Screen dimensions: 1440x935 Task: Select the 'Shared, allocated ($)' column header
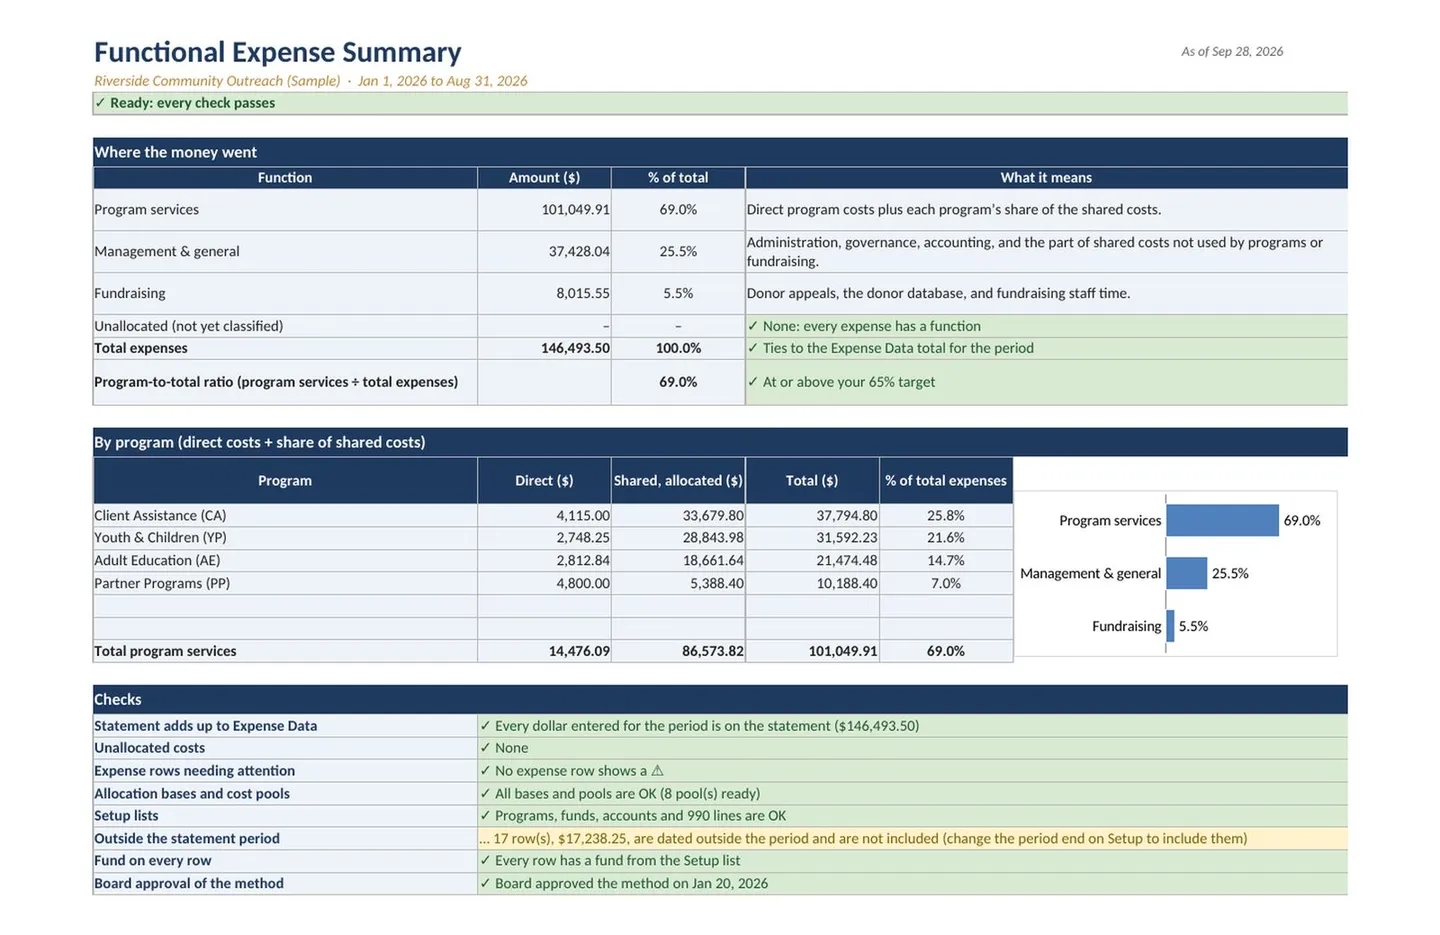[678, 481]
